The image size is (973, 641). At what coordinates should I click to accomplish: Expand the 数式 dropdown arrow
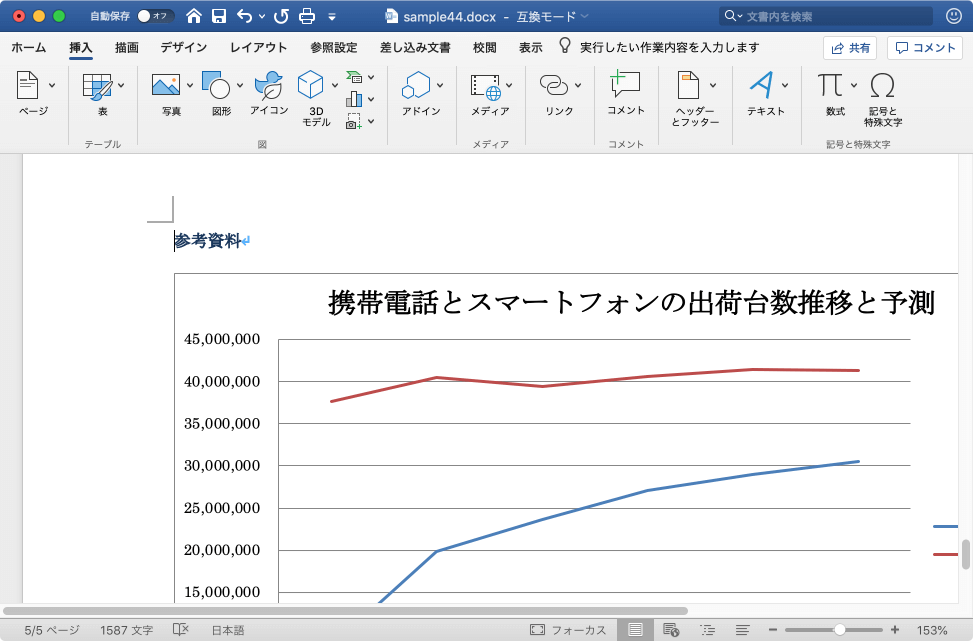tap(854, 86)
